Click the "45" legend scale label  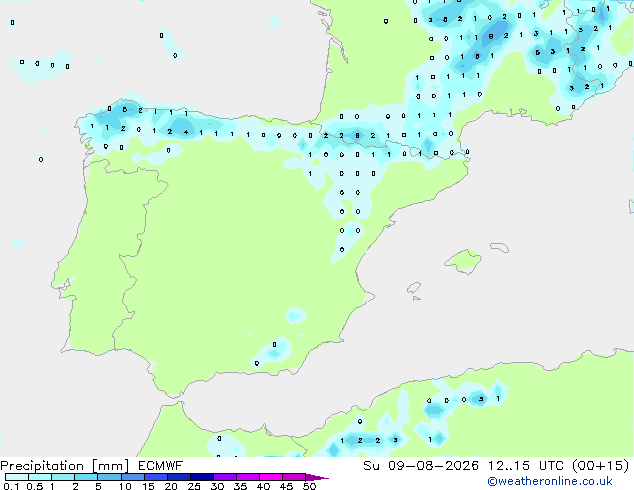286,486
